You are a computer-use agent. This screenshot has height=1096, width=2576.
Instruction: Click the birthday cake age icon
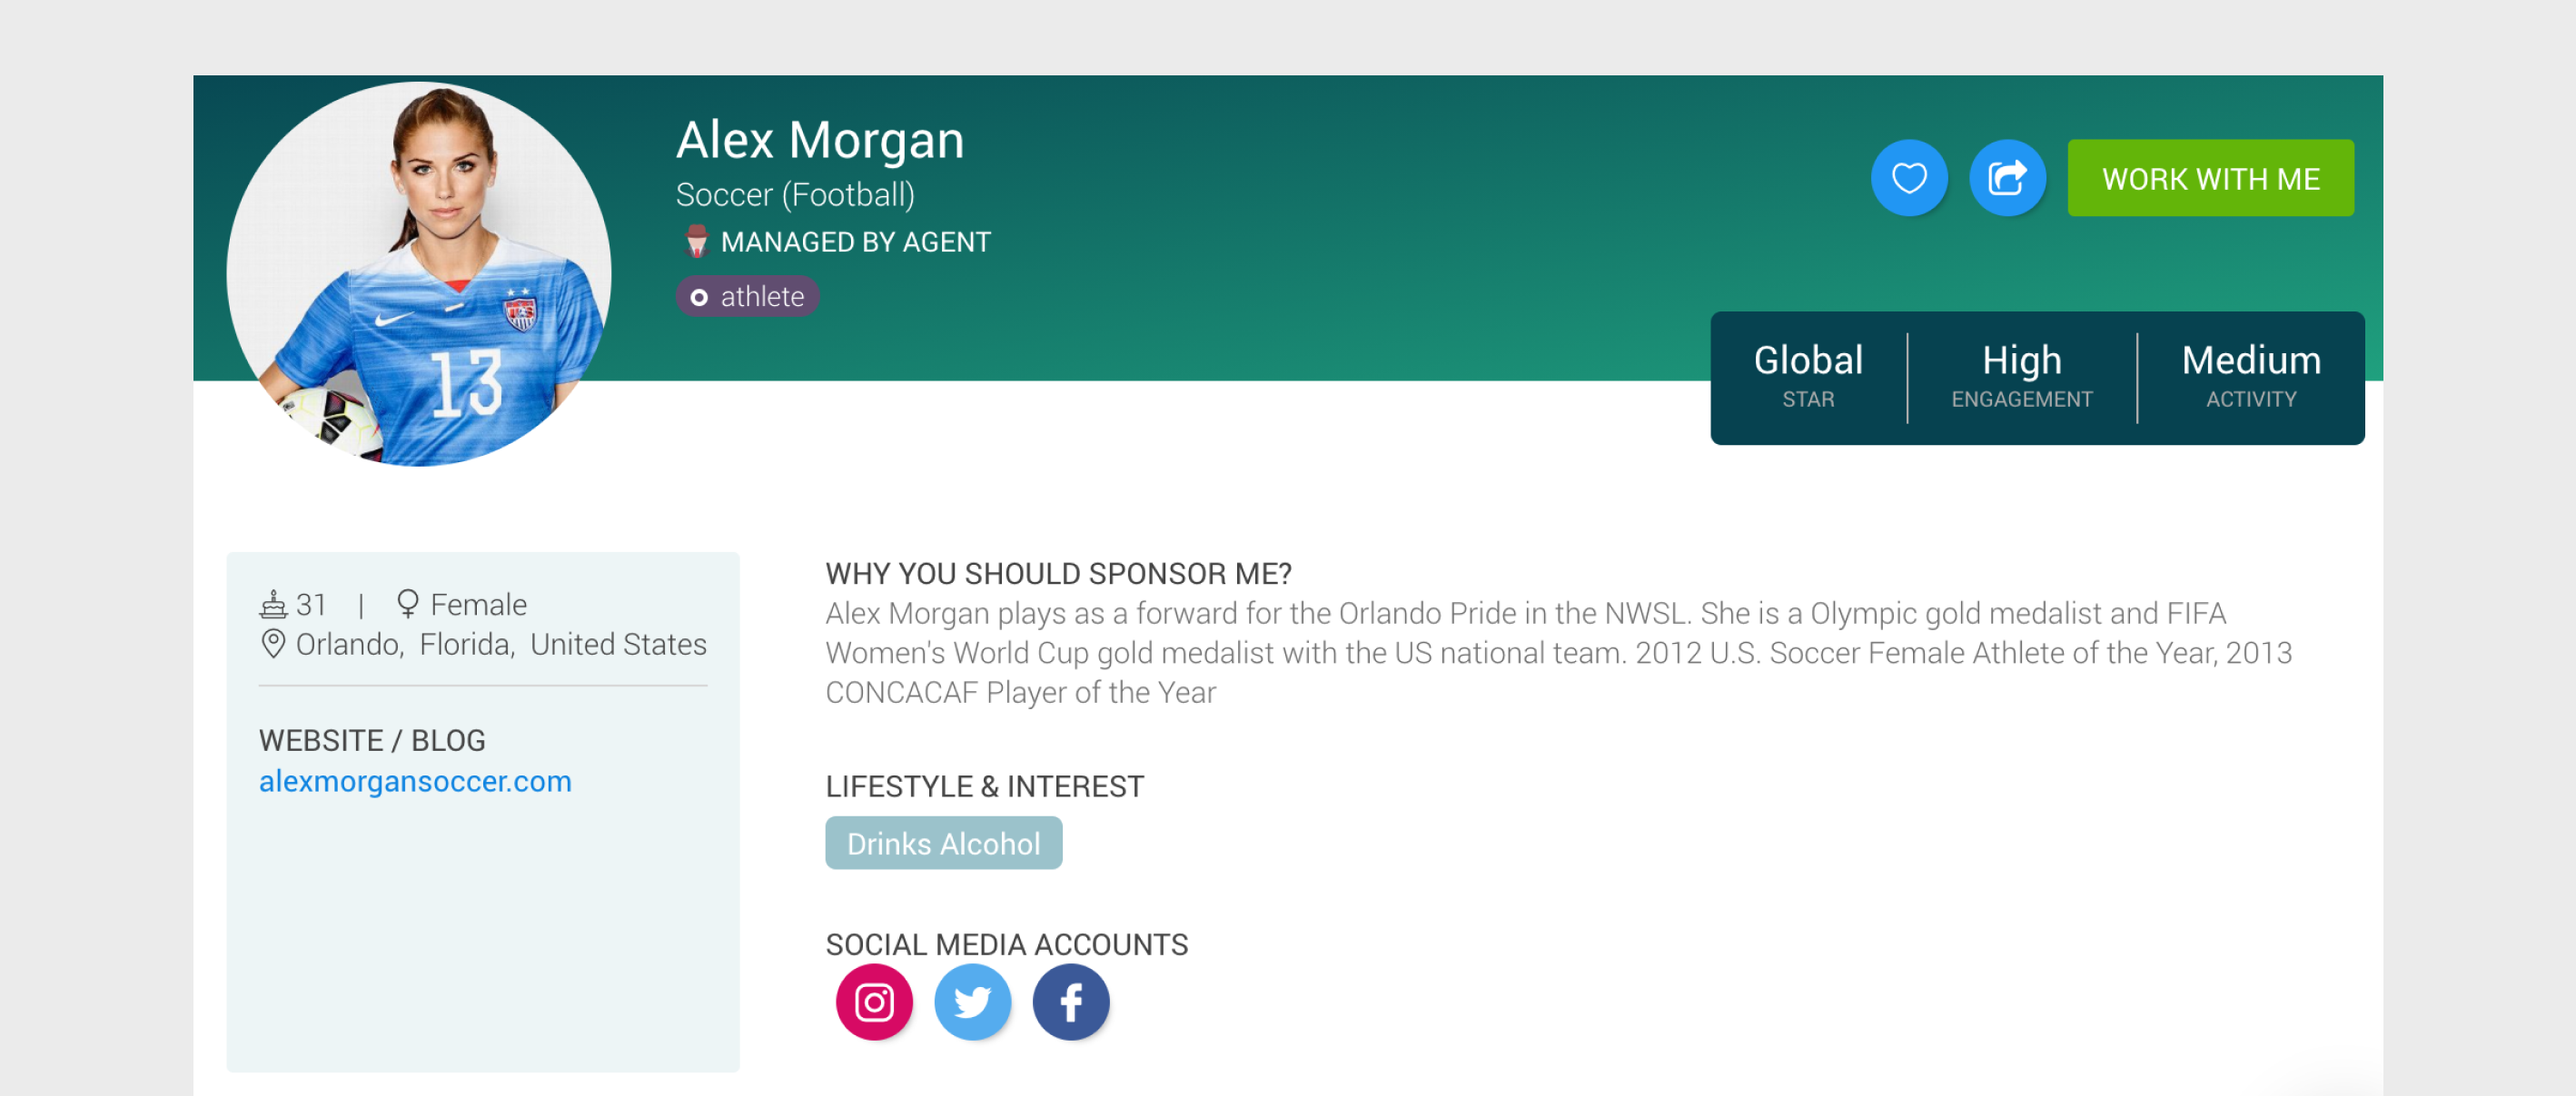point(273,604)
